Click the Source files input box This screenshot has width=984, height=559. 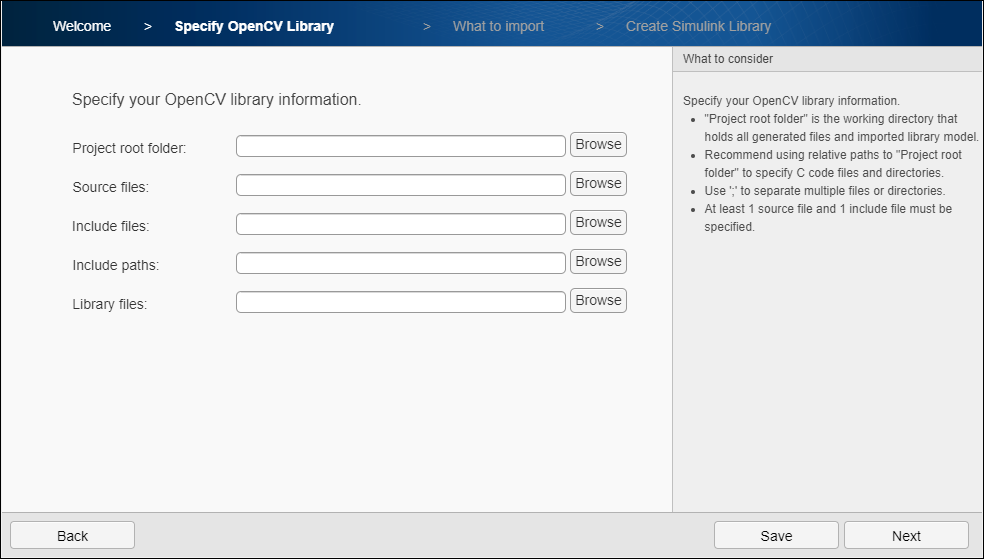[x=400, y=186]
